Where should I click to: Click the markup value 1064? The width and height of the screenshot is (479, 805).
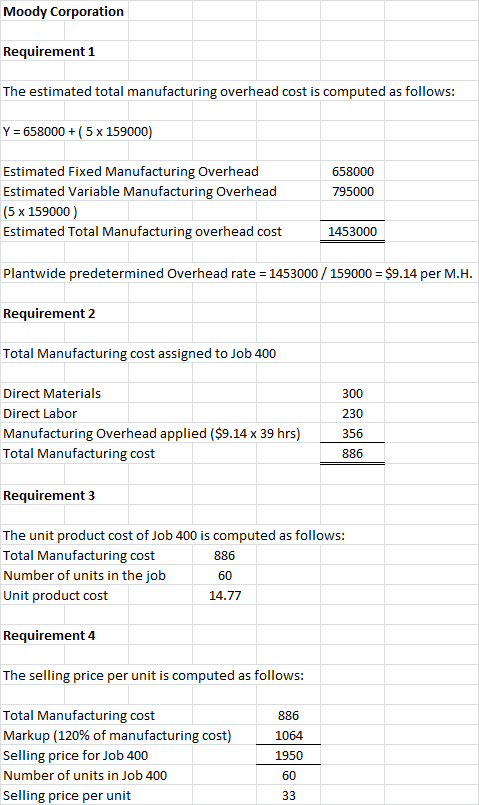289,736
